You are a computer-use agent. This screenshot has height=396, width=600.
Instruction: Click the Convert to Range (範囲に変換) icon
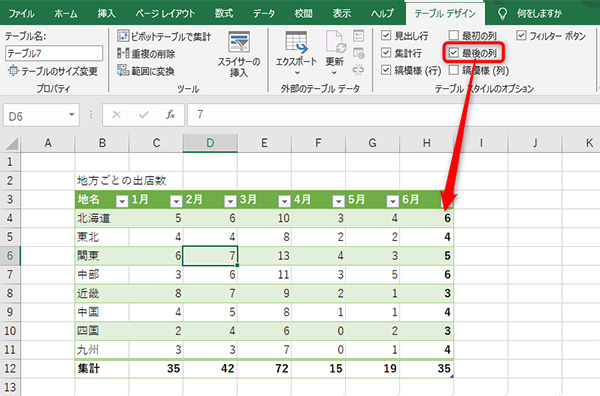click(122, 70)
